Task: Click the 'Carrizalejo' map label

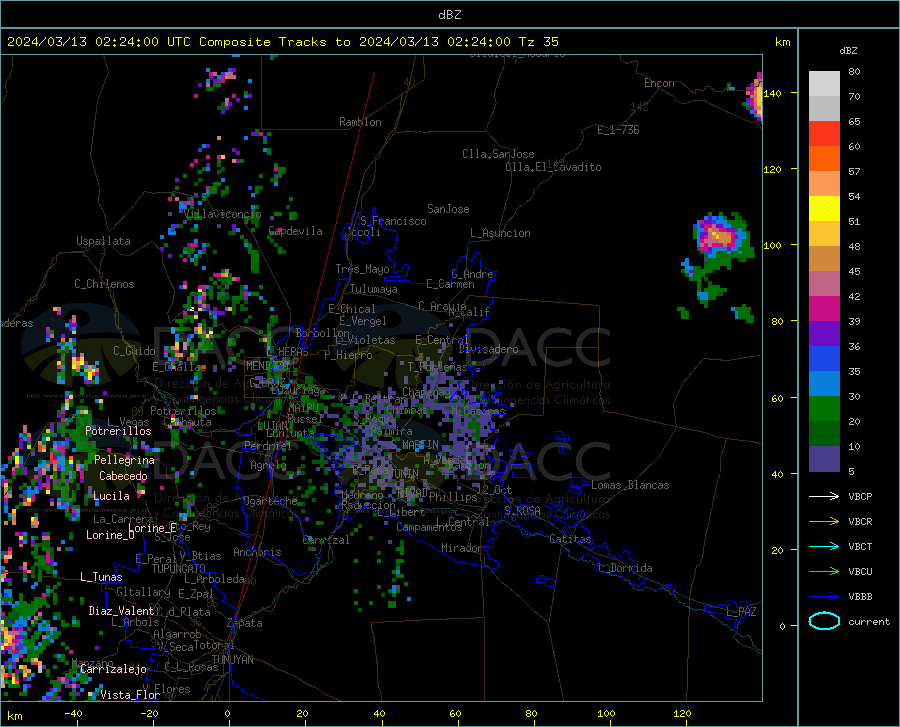Action: (113, 669)
